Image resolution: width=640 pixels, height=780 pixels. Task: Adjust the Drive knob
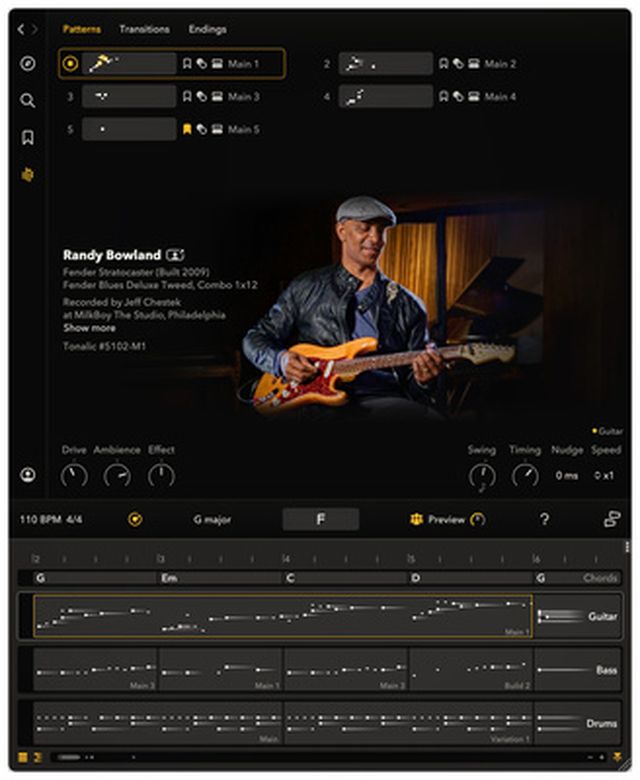[x=74, y=476]
